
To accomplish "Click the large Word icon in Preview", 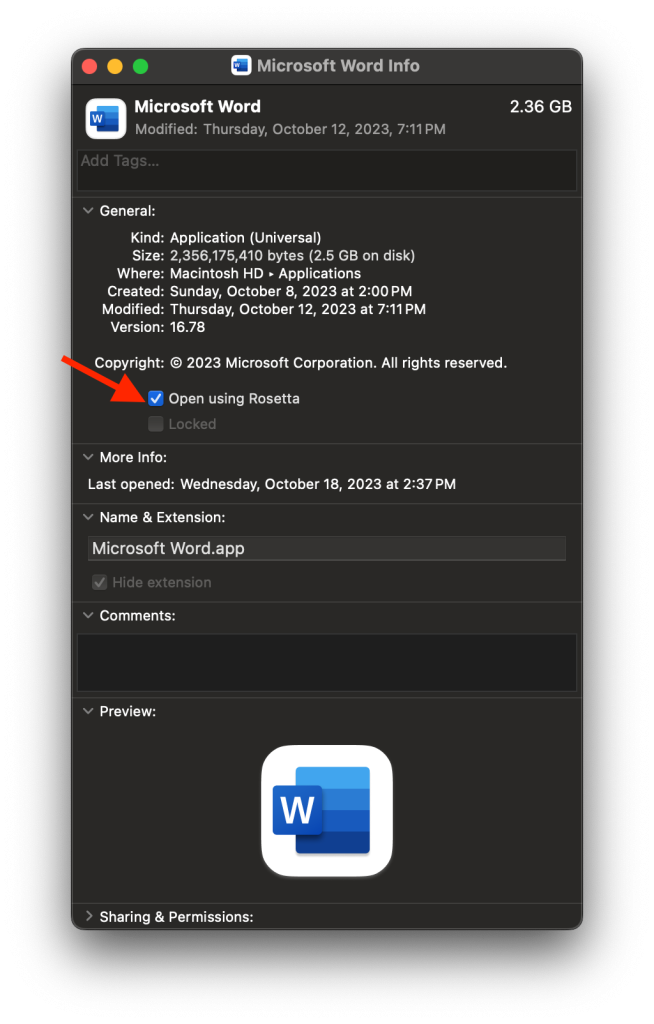I will 327,810.
